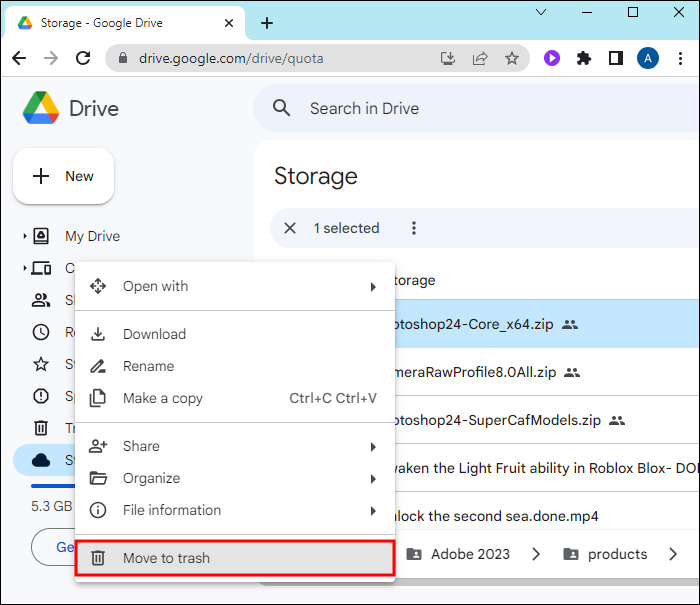
Task: Open the Adobe 2023 breadcrumb folder
Action: pyautogui.click(x=459, y=554)
